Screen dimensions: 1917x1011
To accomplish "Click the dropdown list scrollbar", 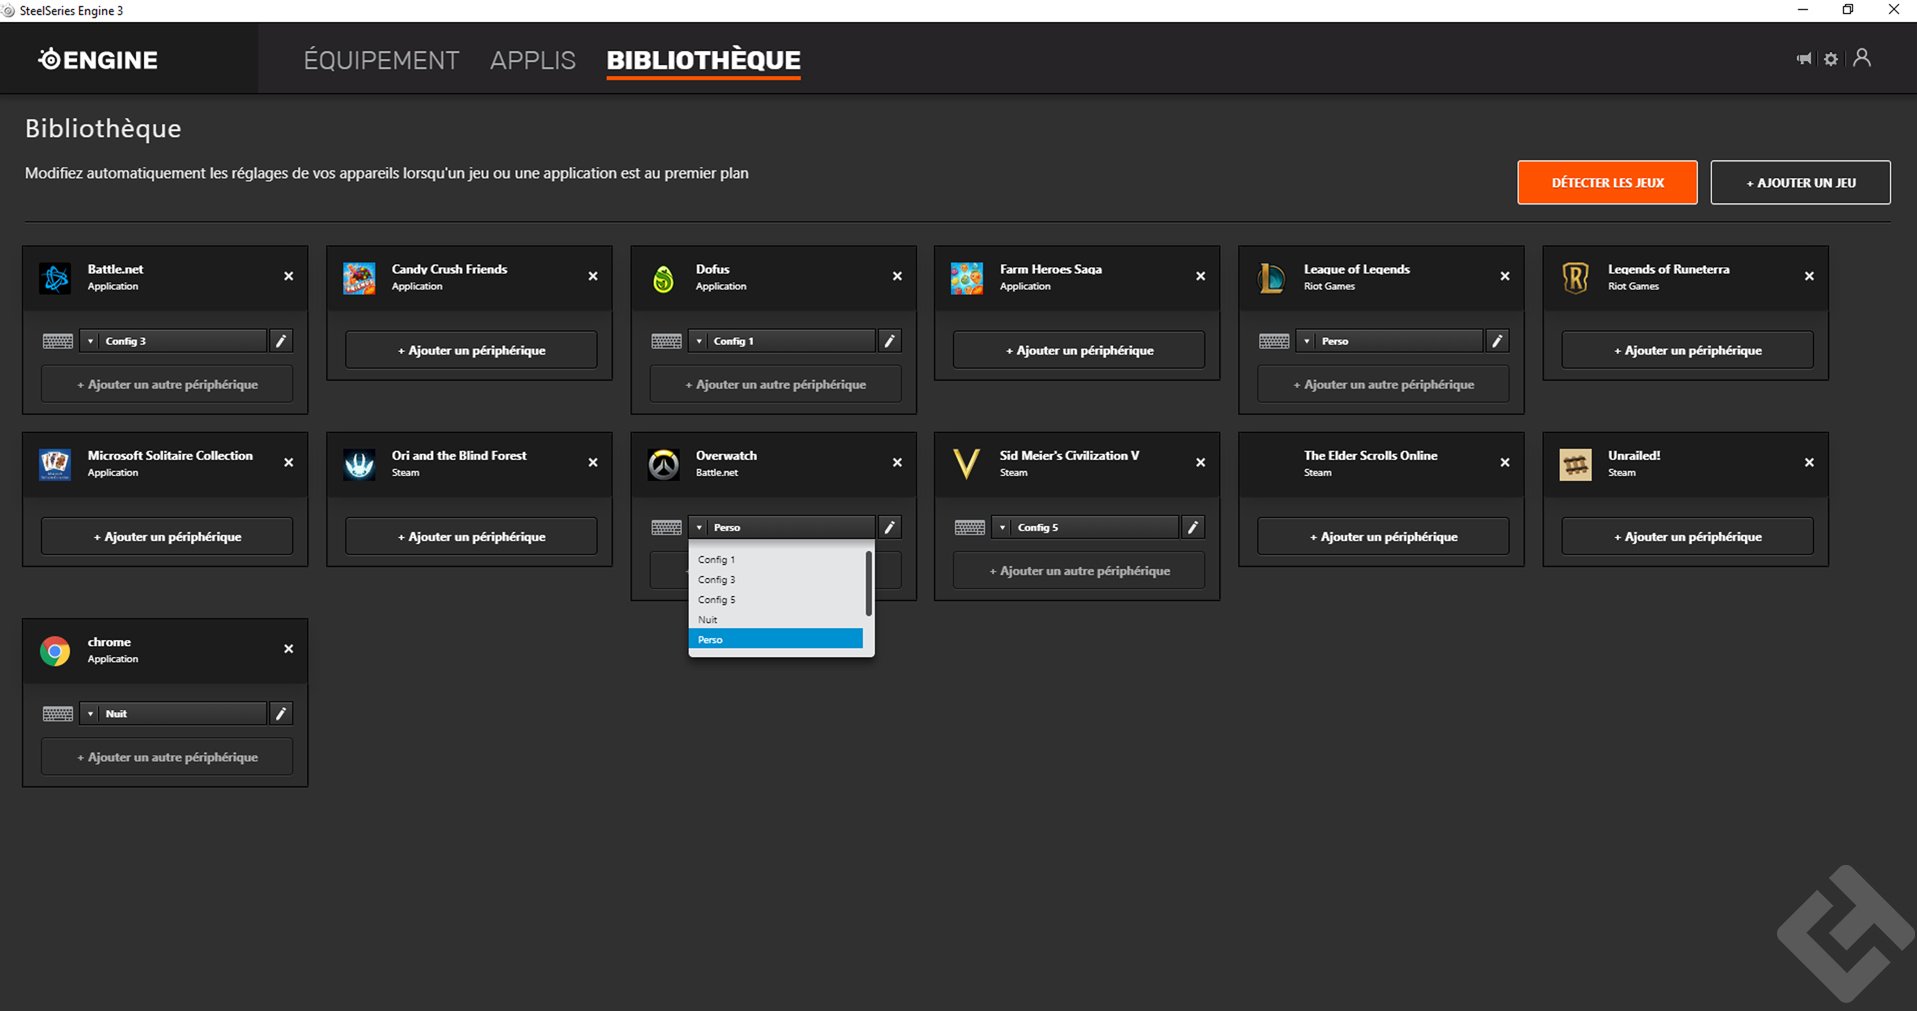I will pos(868,583).
